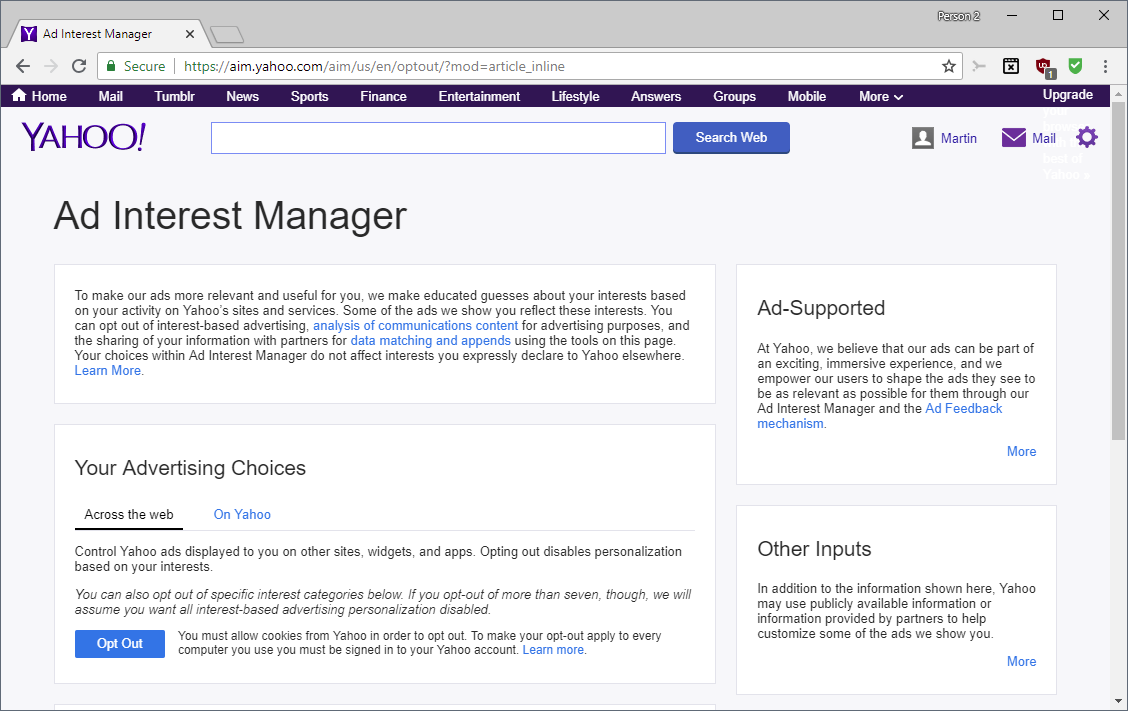Screen dimensions: 1128x711
Task: Open Tumblr in the navbar
Action: [175, 96]
